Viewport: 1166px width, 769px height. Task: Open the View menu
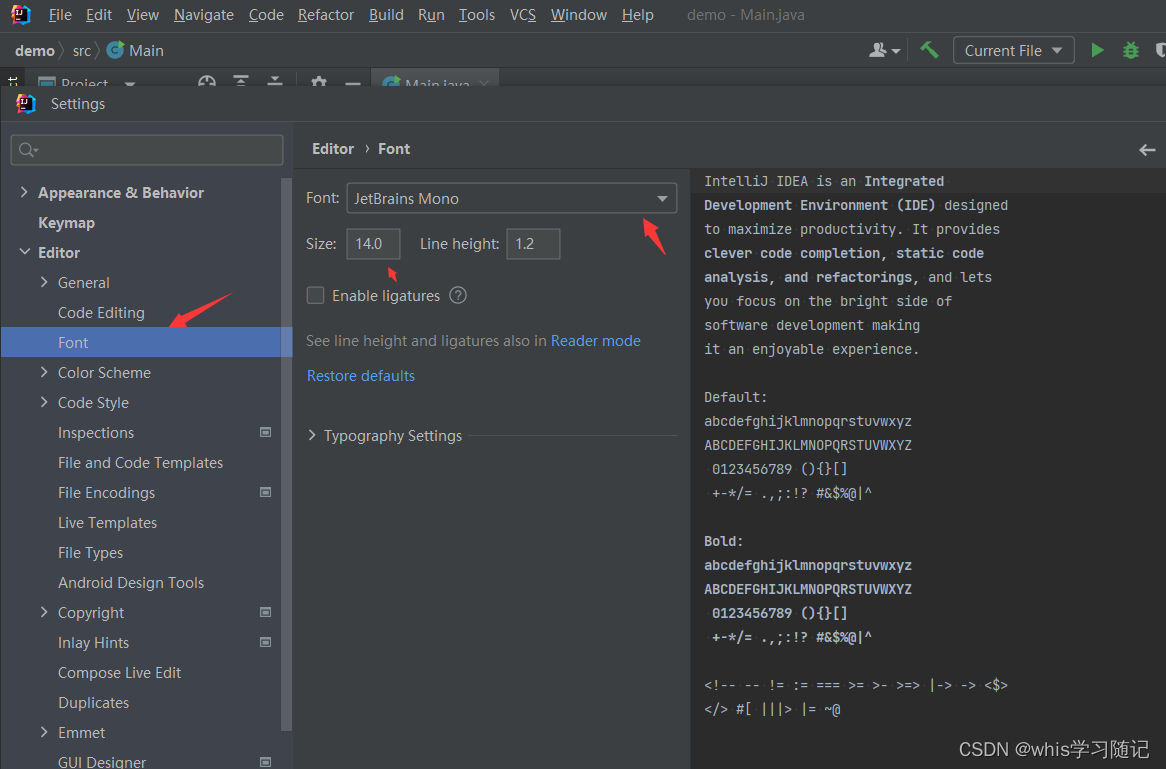click(x=142, y=15)
